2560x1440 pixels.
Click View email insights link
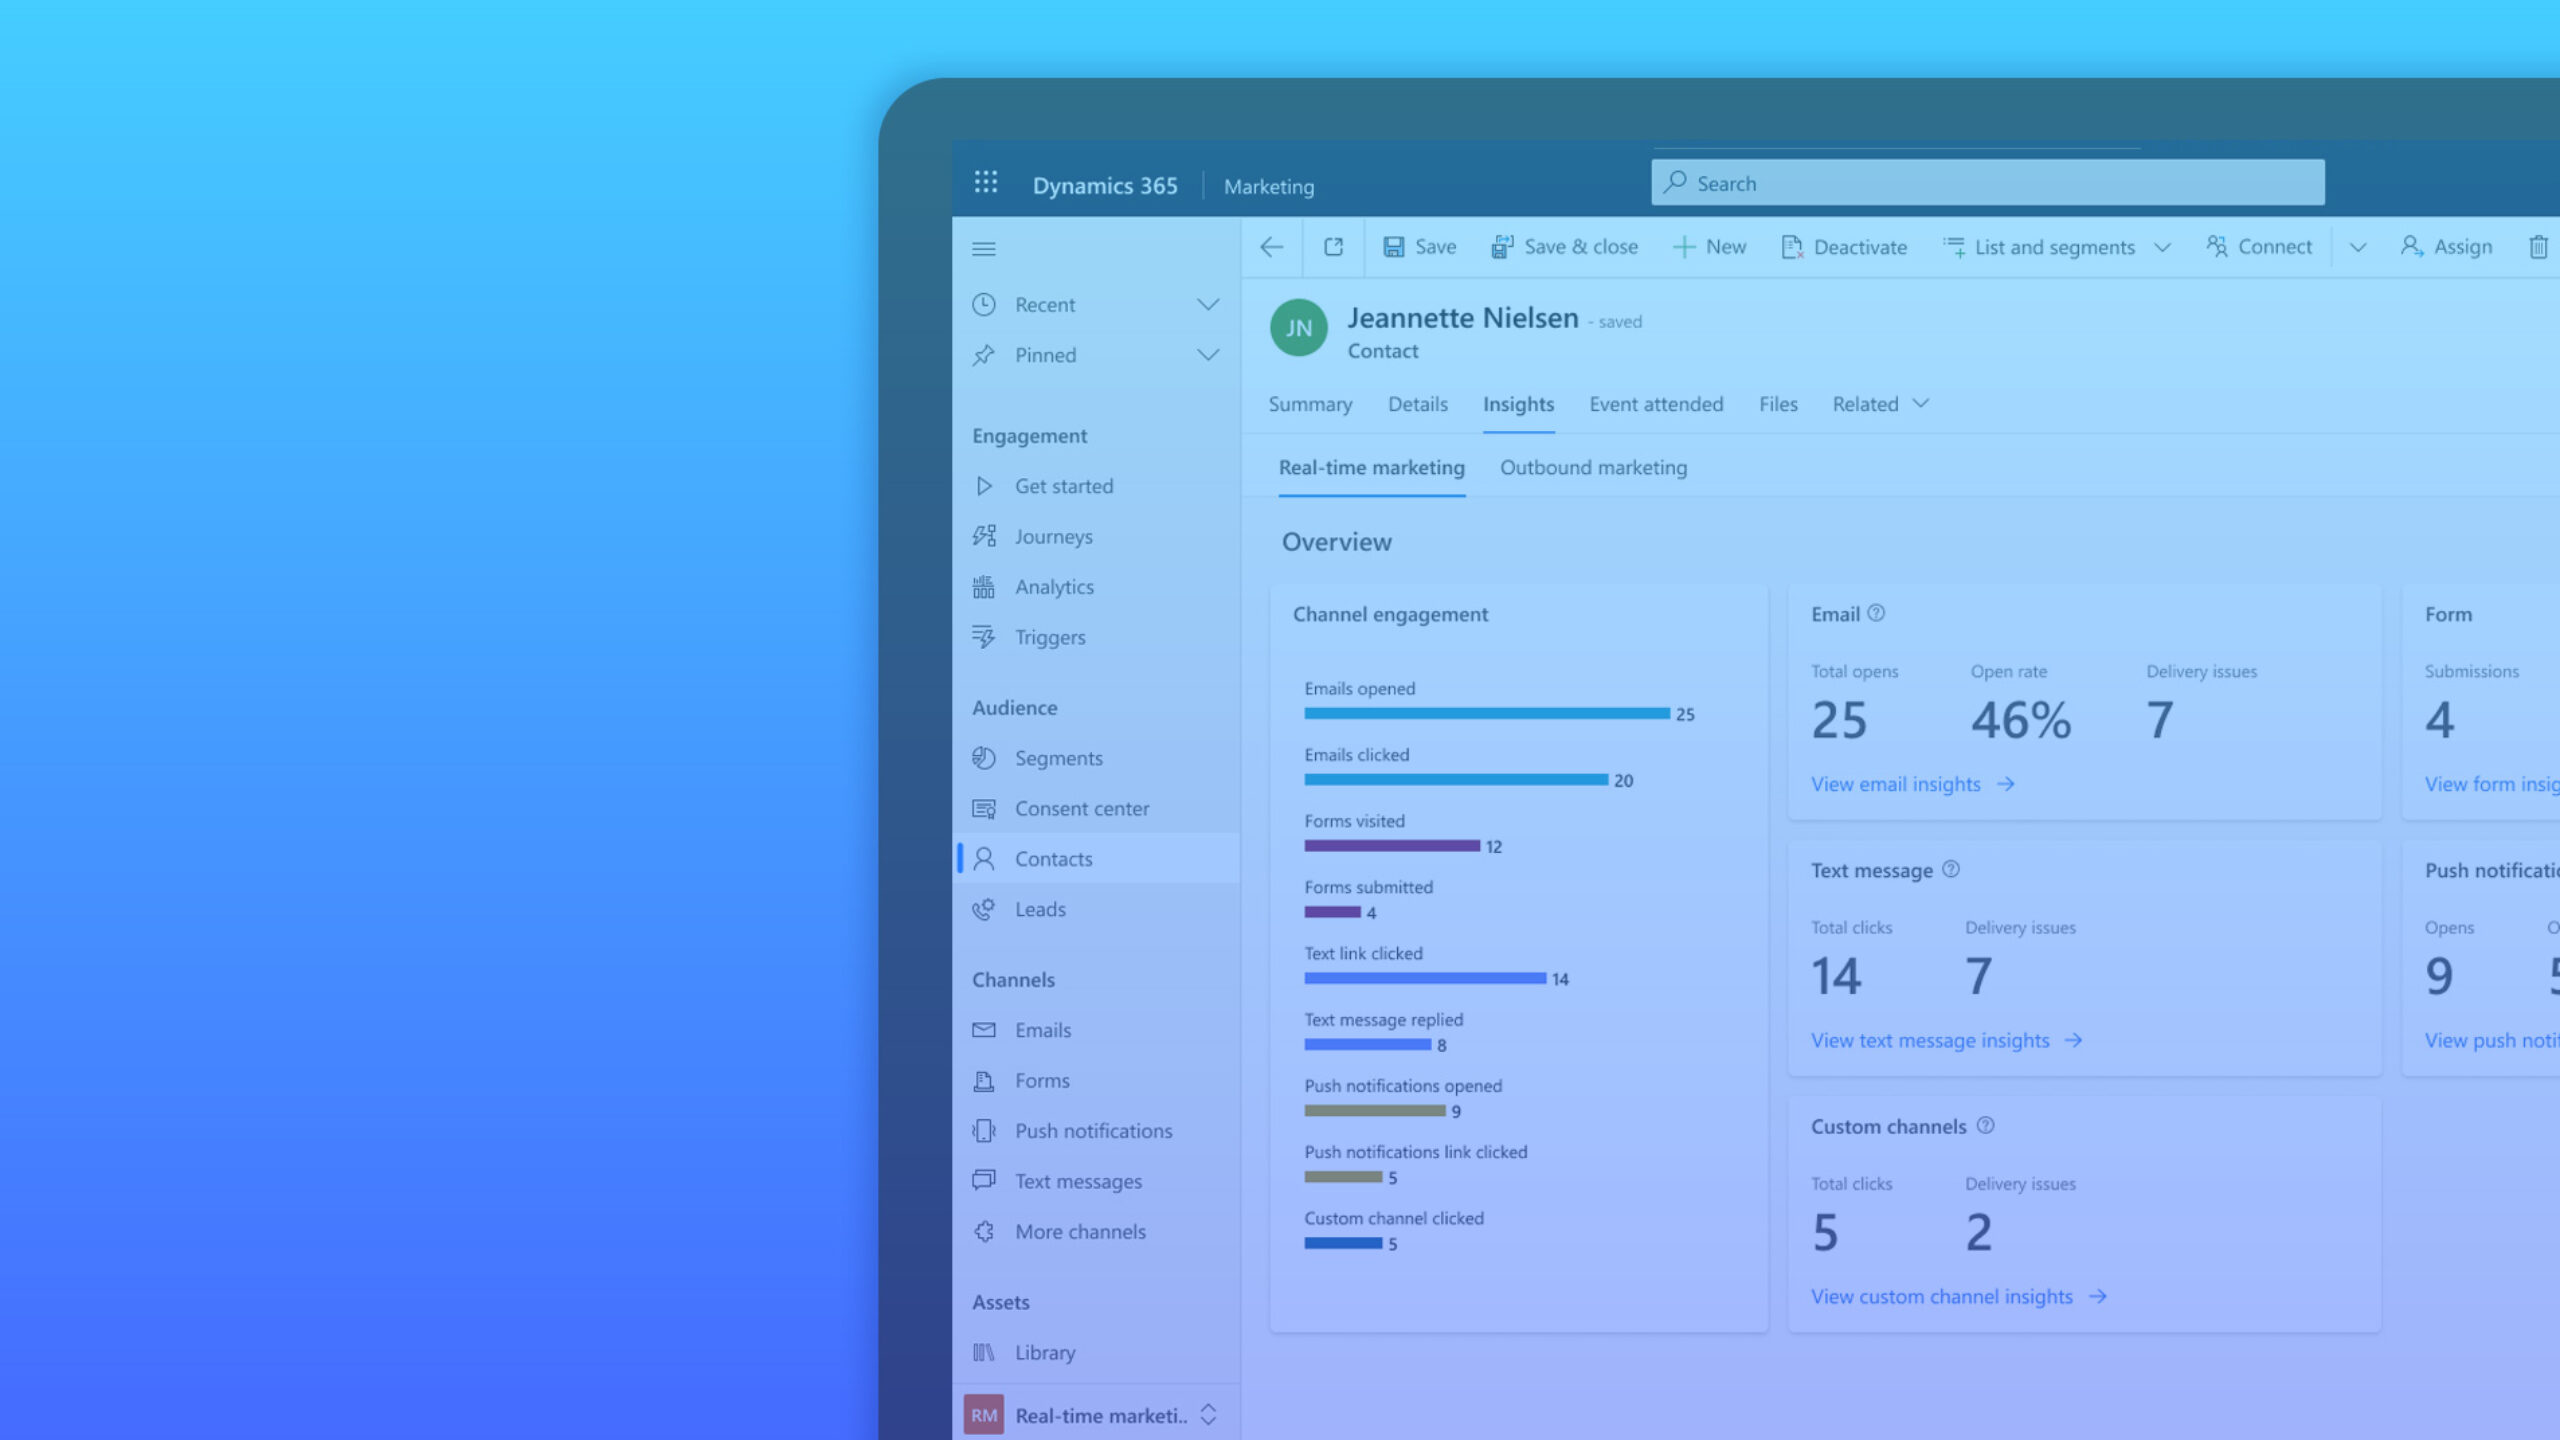point(1912,785)
